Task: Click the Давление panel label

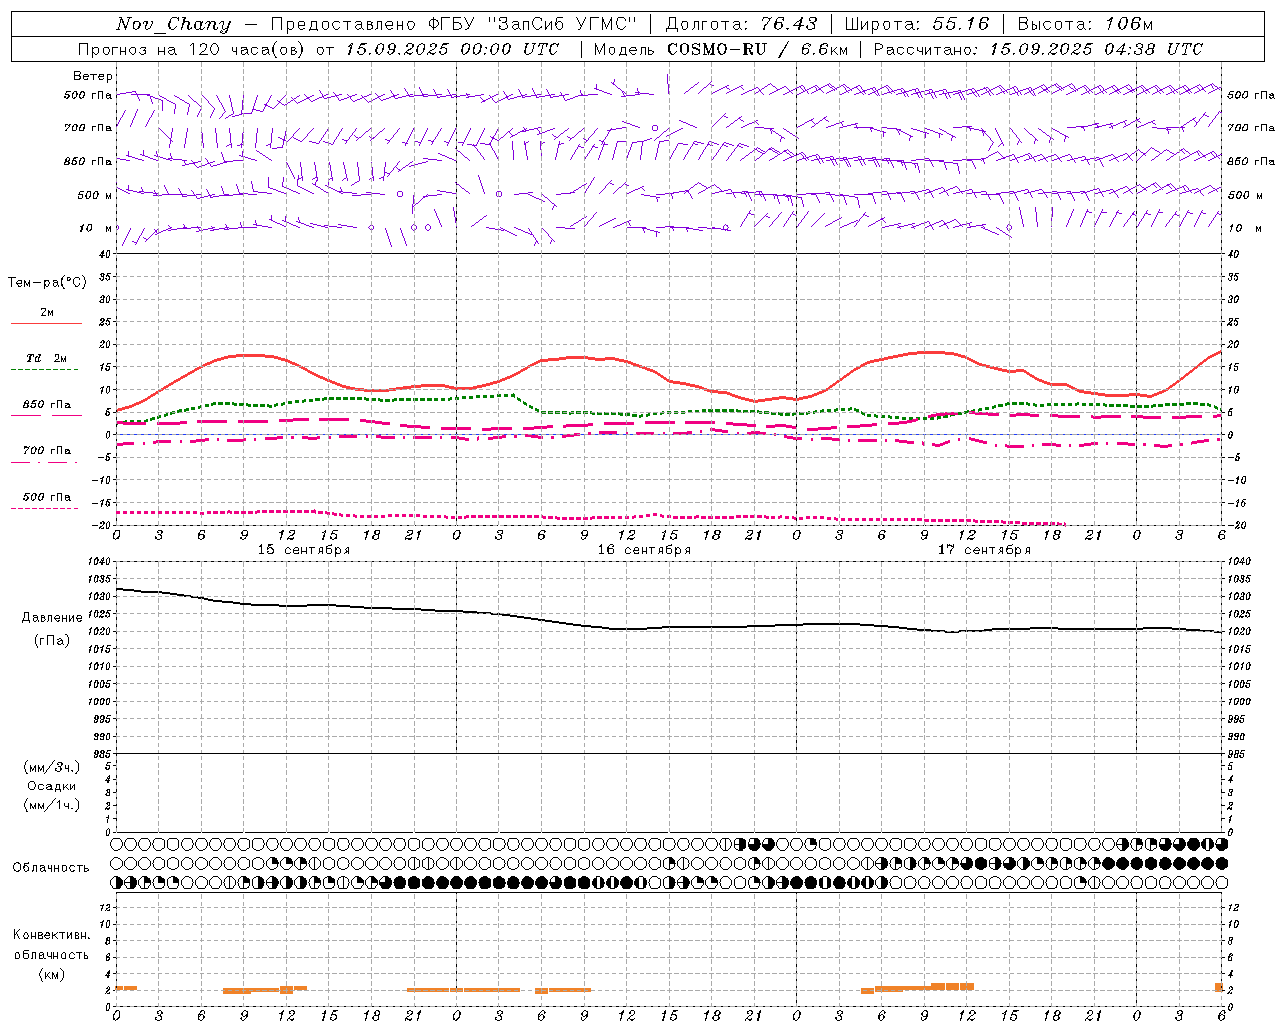Action: tap(52, 618)
